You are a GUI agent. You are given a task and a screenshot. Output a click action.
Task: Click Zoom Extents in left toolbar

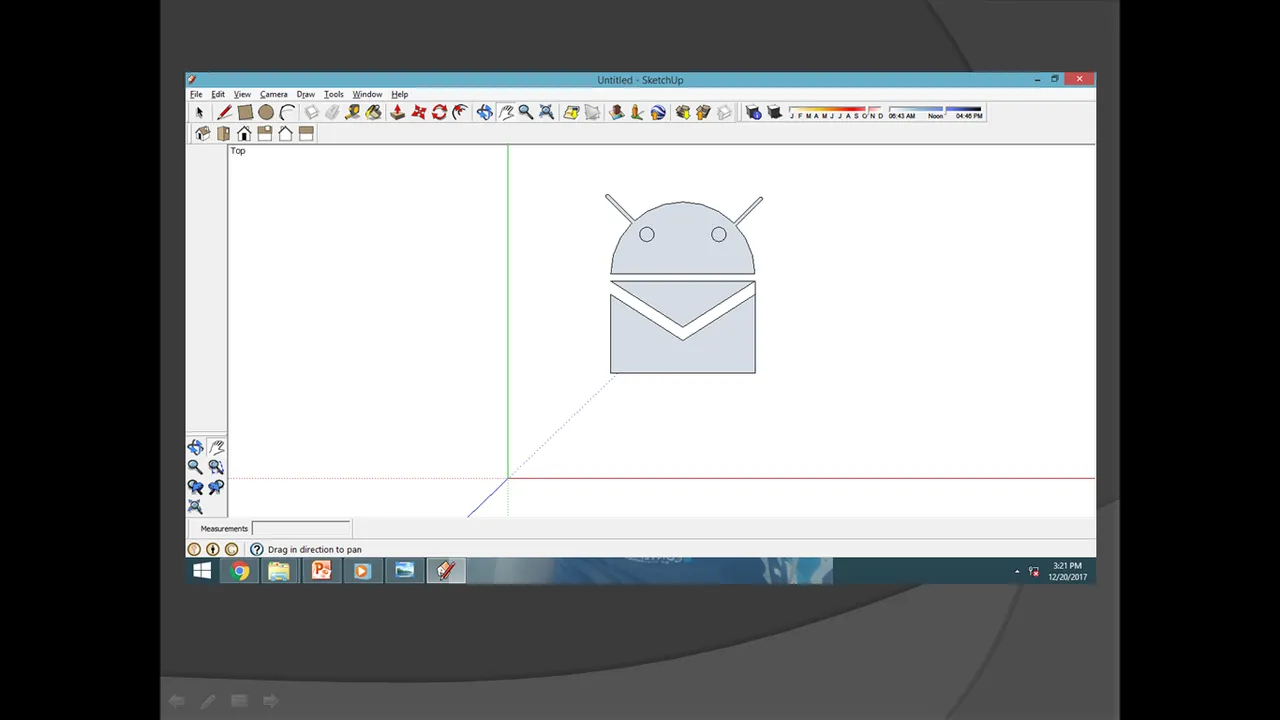(195, 507)
